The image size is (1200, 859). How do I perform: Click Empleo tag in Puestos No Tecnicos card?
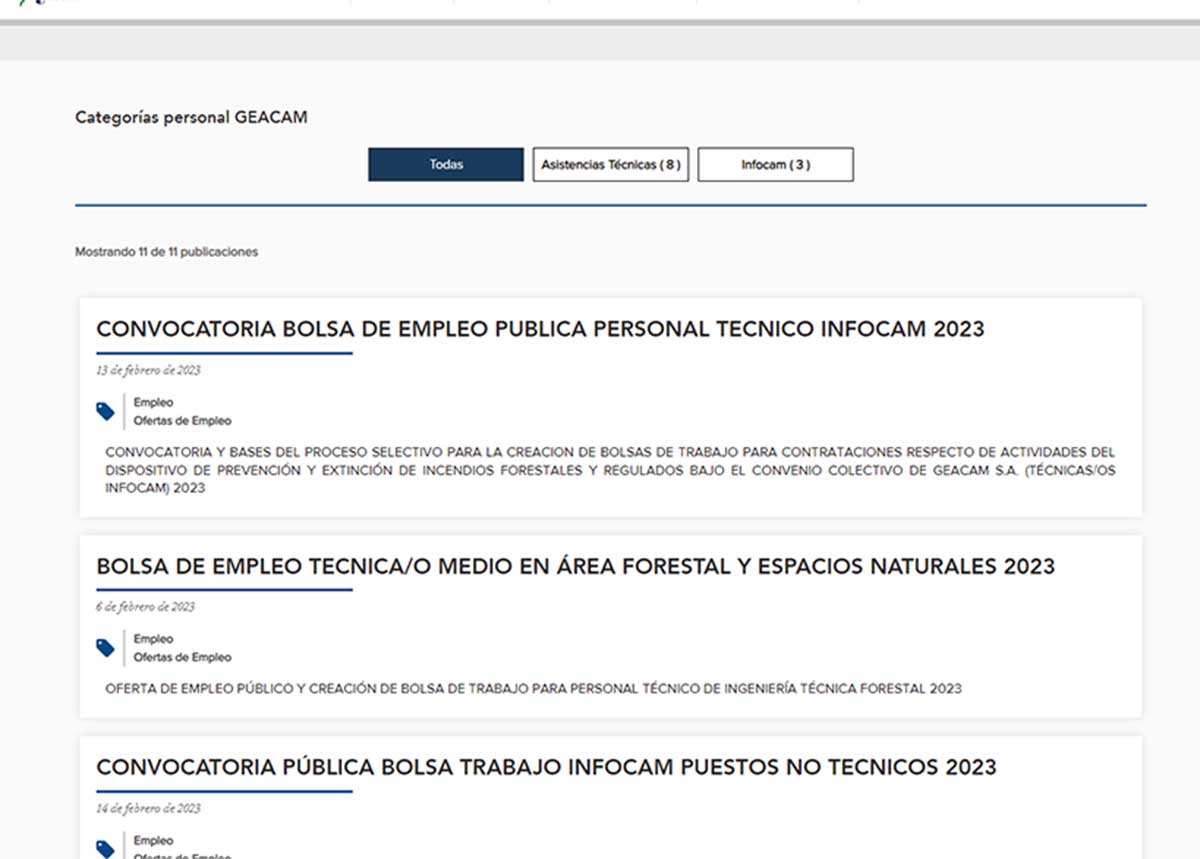tap(153, 841)
